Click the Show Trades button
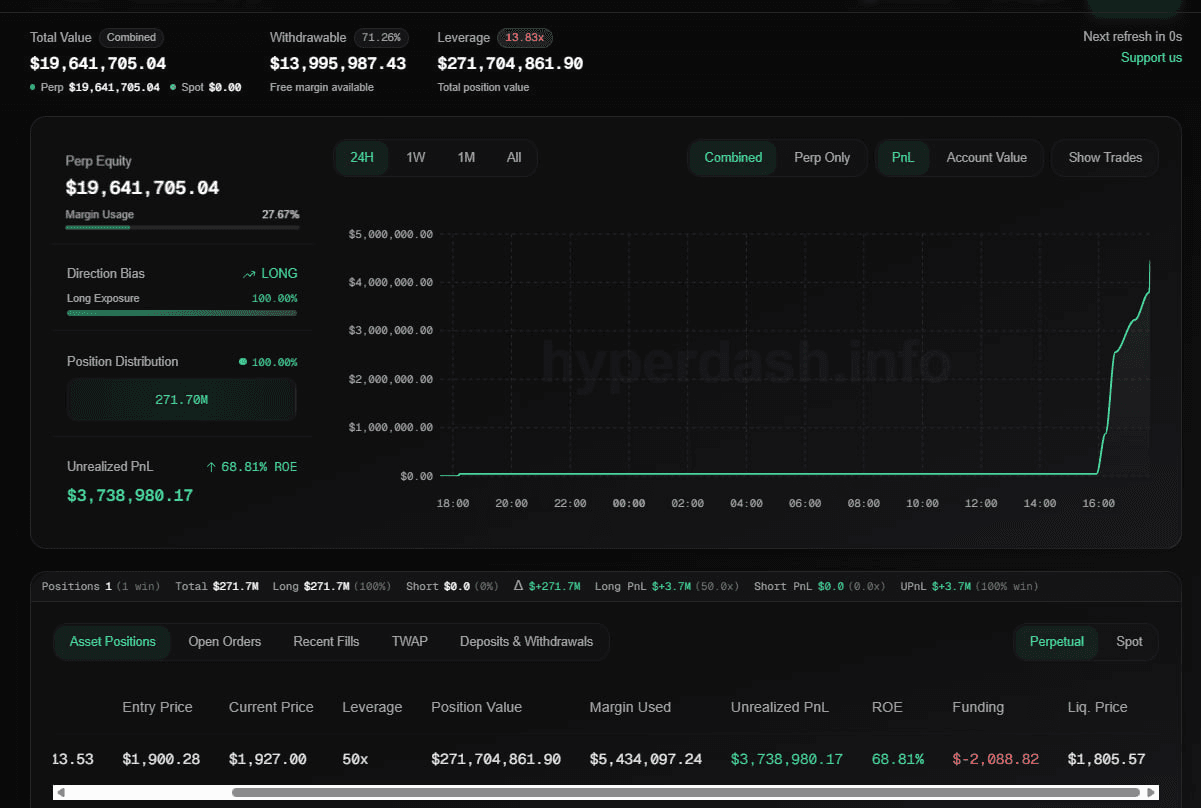Image resolution: width=1201 pixels, height=808 pixels. click(x=1105, y=158)
